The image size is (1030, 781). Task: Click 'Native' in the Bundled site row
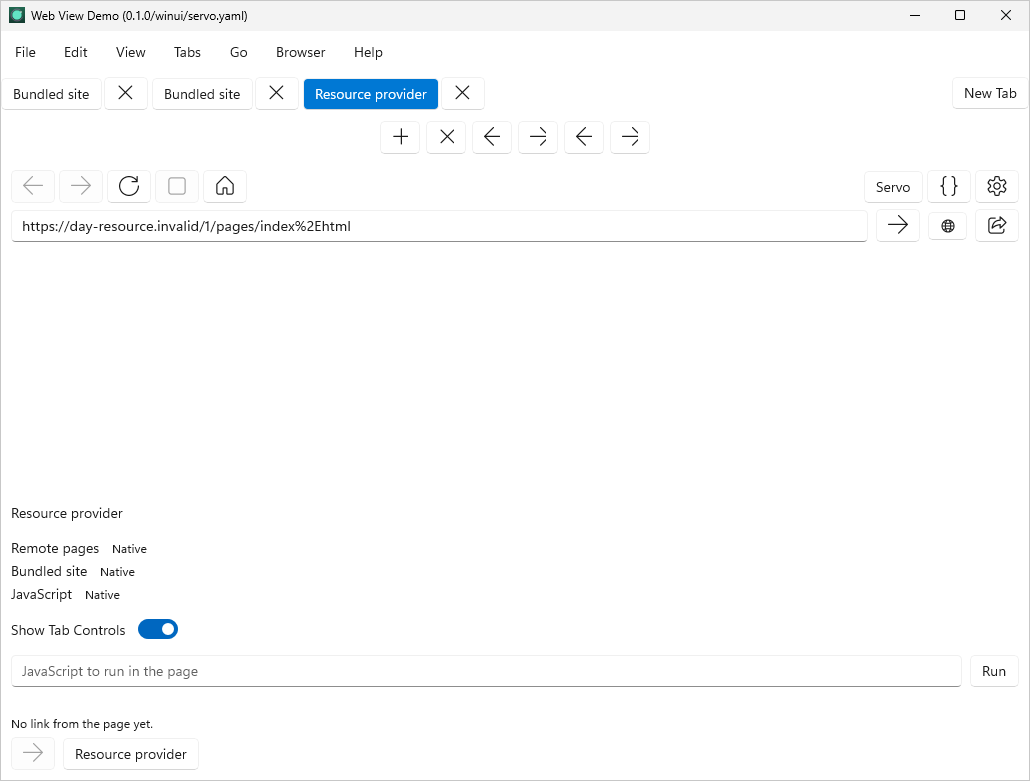(x=118, y=572)
